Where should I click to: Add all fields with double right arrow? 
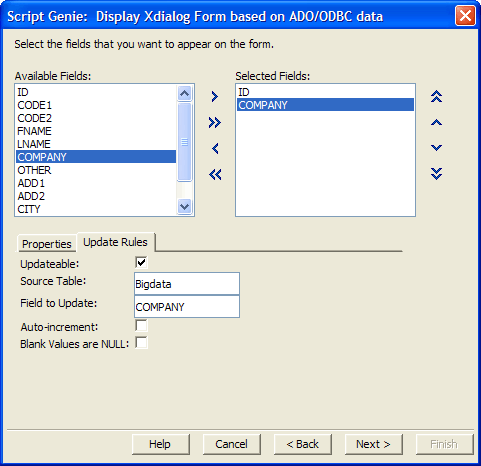215,123
